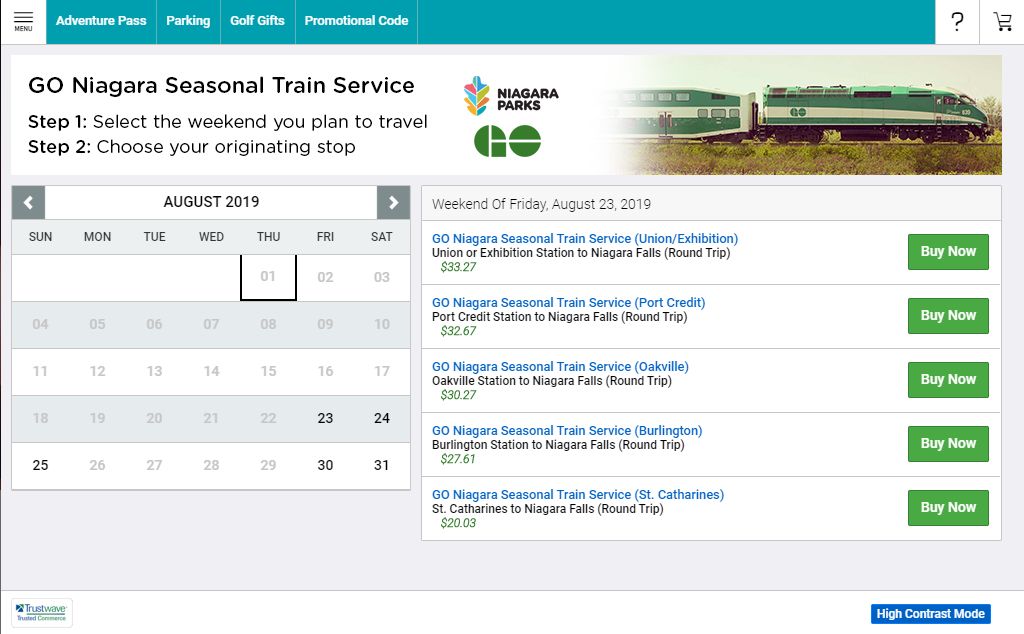The width and height of the screenshot is (1024, 634).
Task: Buy Now for St. Catharines service
Action: pyautogui.click(x=947, y=508)
